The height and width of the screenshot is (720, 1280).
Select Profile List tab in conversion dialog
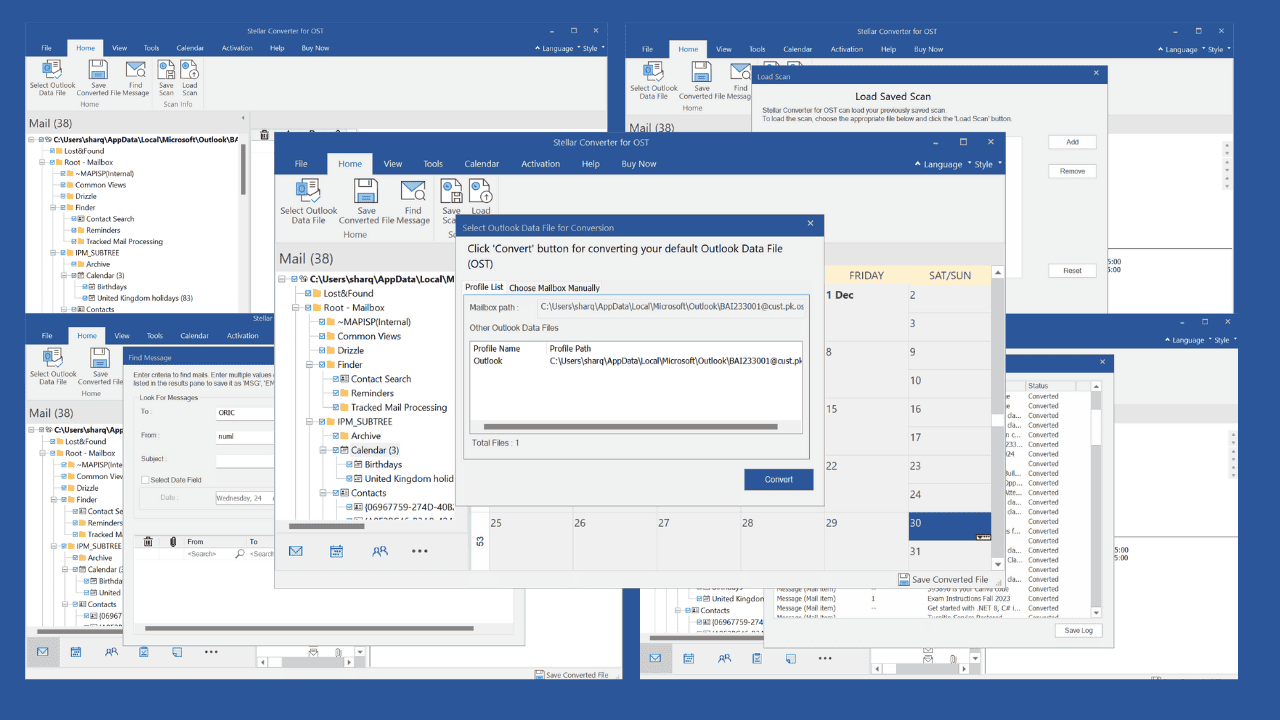(484, 287)
